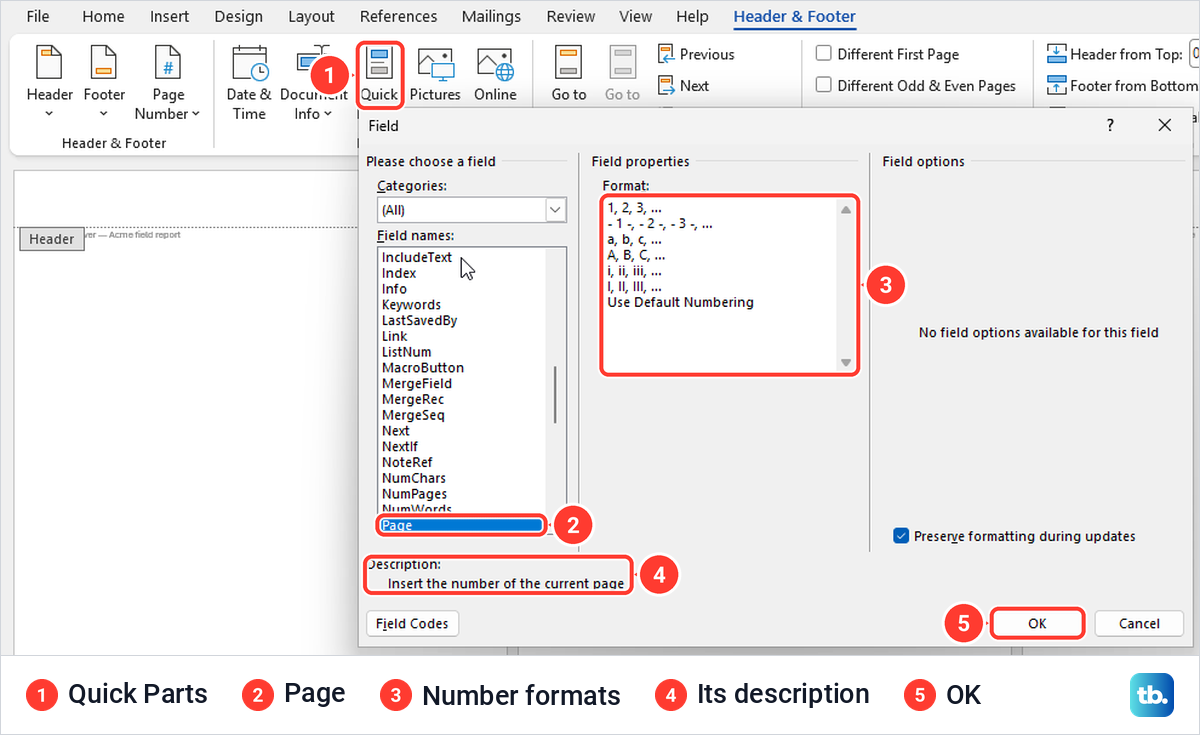Viewport: 1200px width, 735px height.
Task: Close the Field dialog
Action: coord(1164,125)
